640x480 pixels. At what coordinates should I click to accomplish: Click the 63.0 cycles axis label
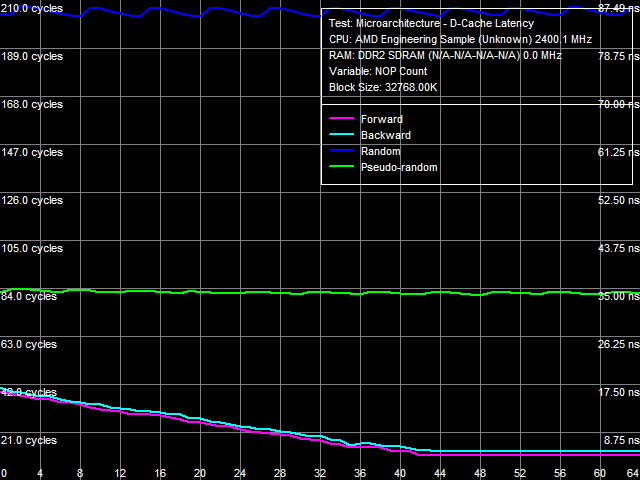29,344
